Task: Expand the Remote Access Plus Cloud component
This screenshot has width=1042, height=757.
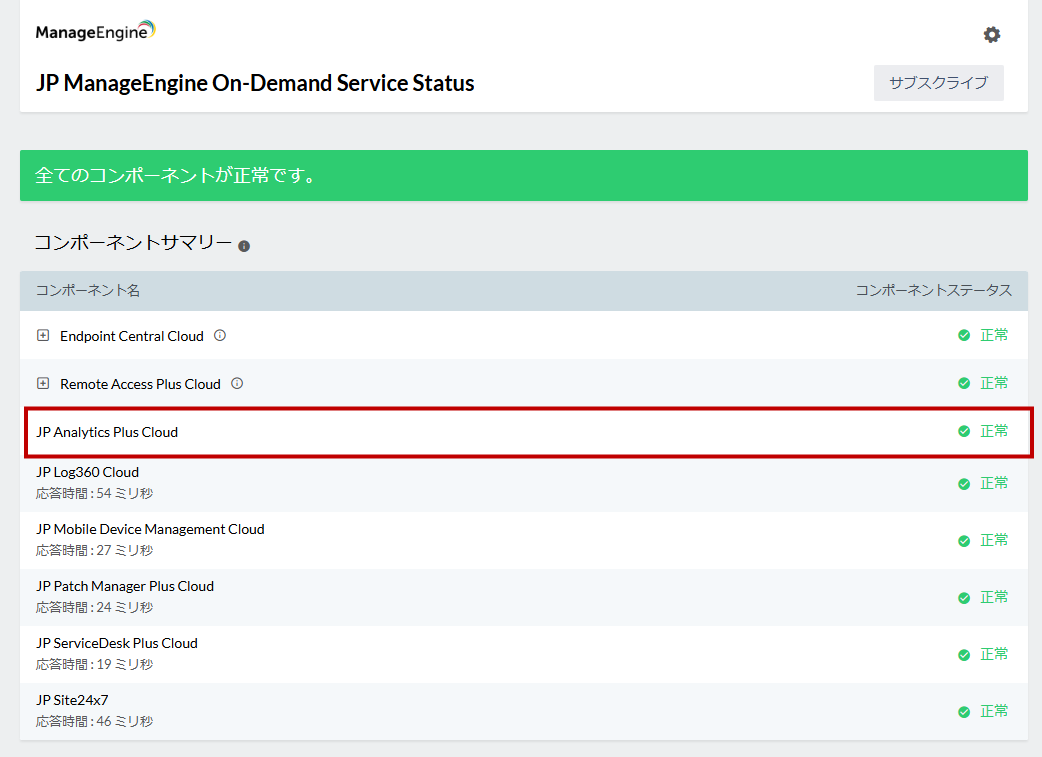Action: [x=43, y=383]
